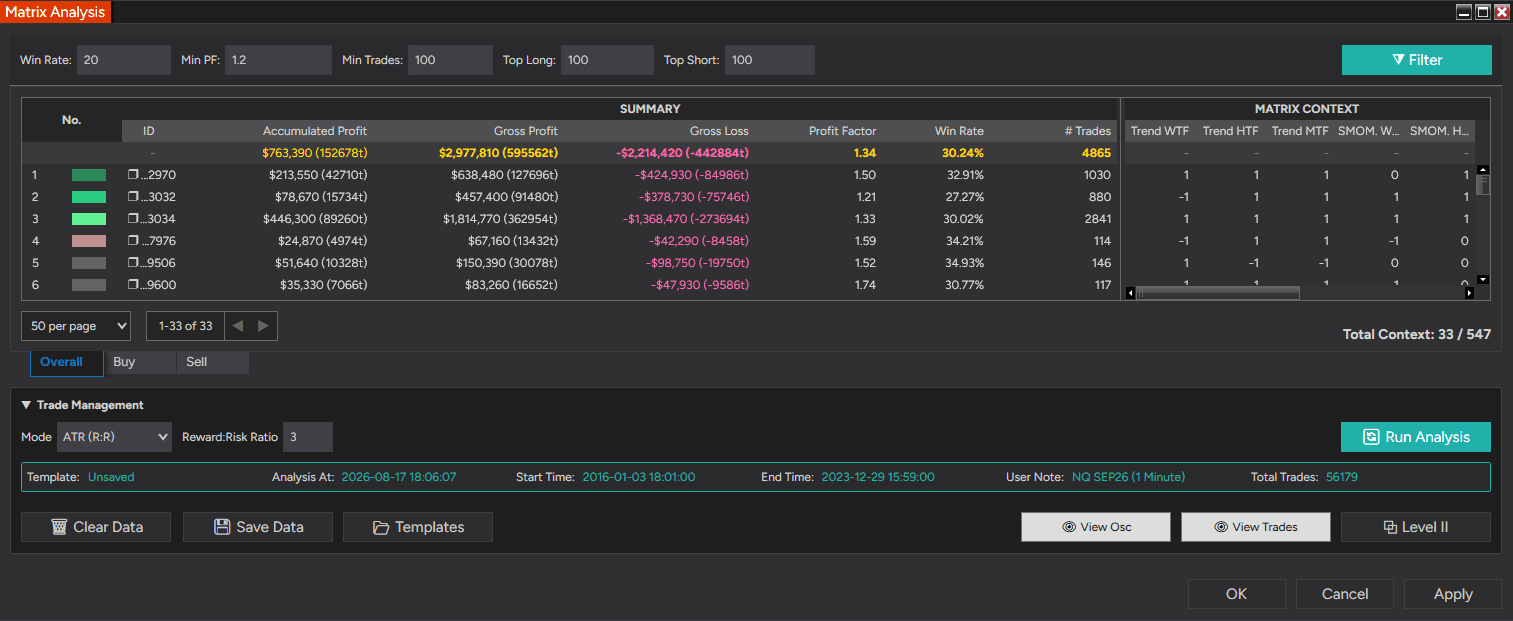The width and height of the screenshot is (1513, 621).
Task: Click the dark green swatch in row 1
Action: coord(89,175)
